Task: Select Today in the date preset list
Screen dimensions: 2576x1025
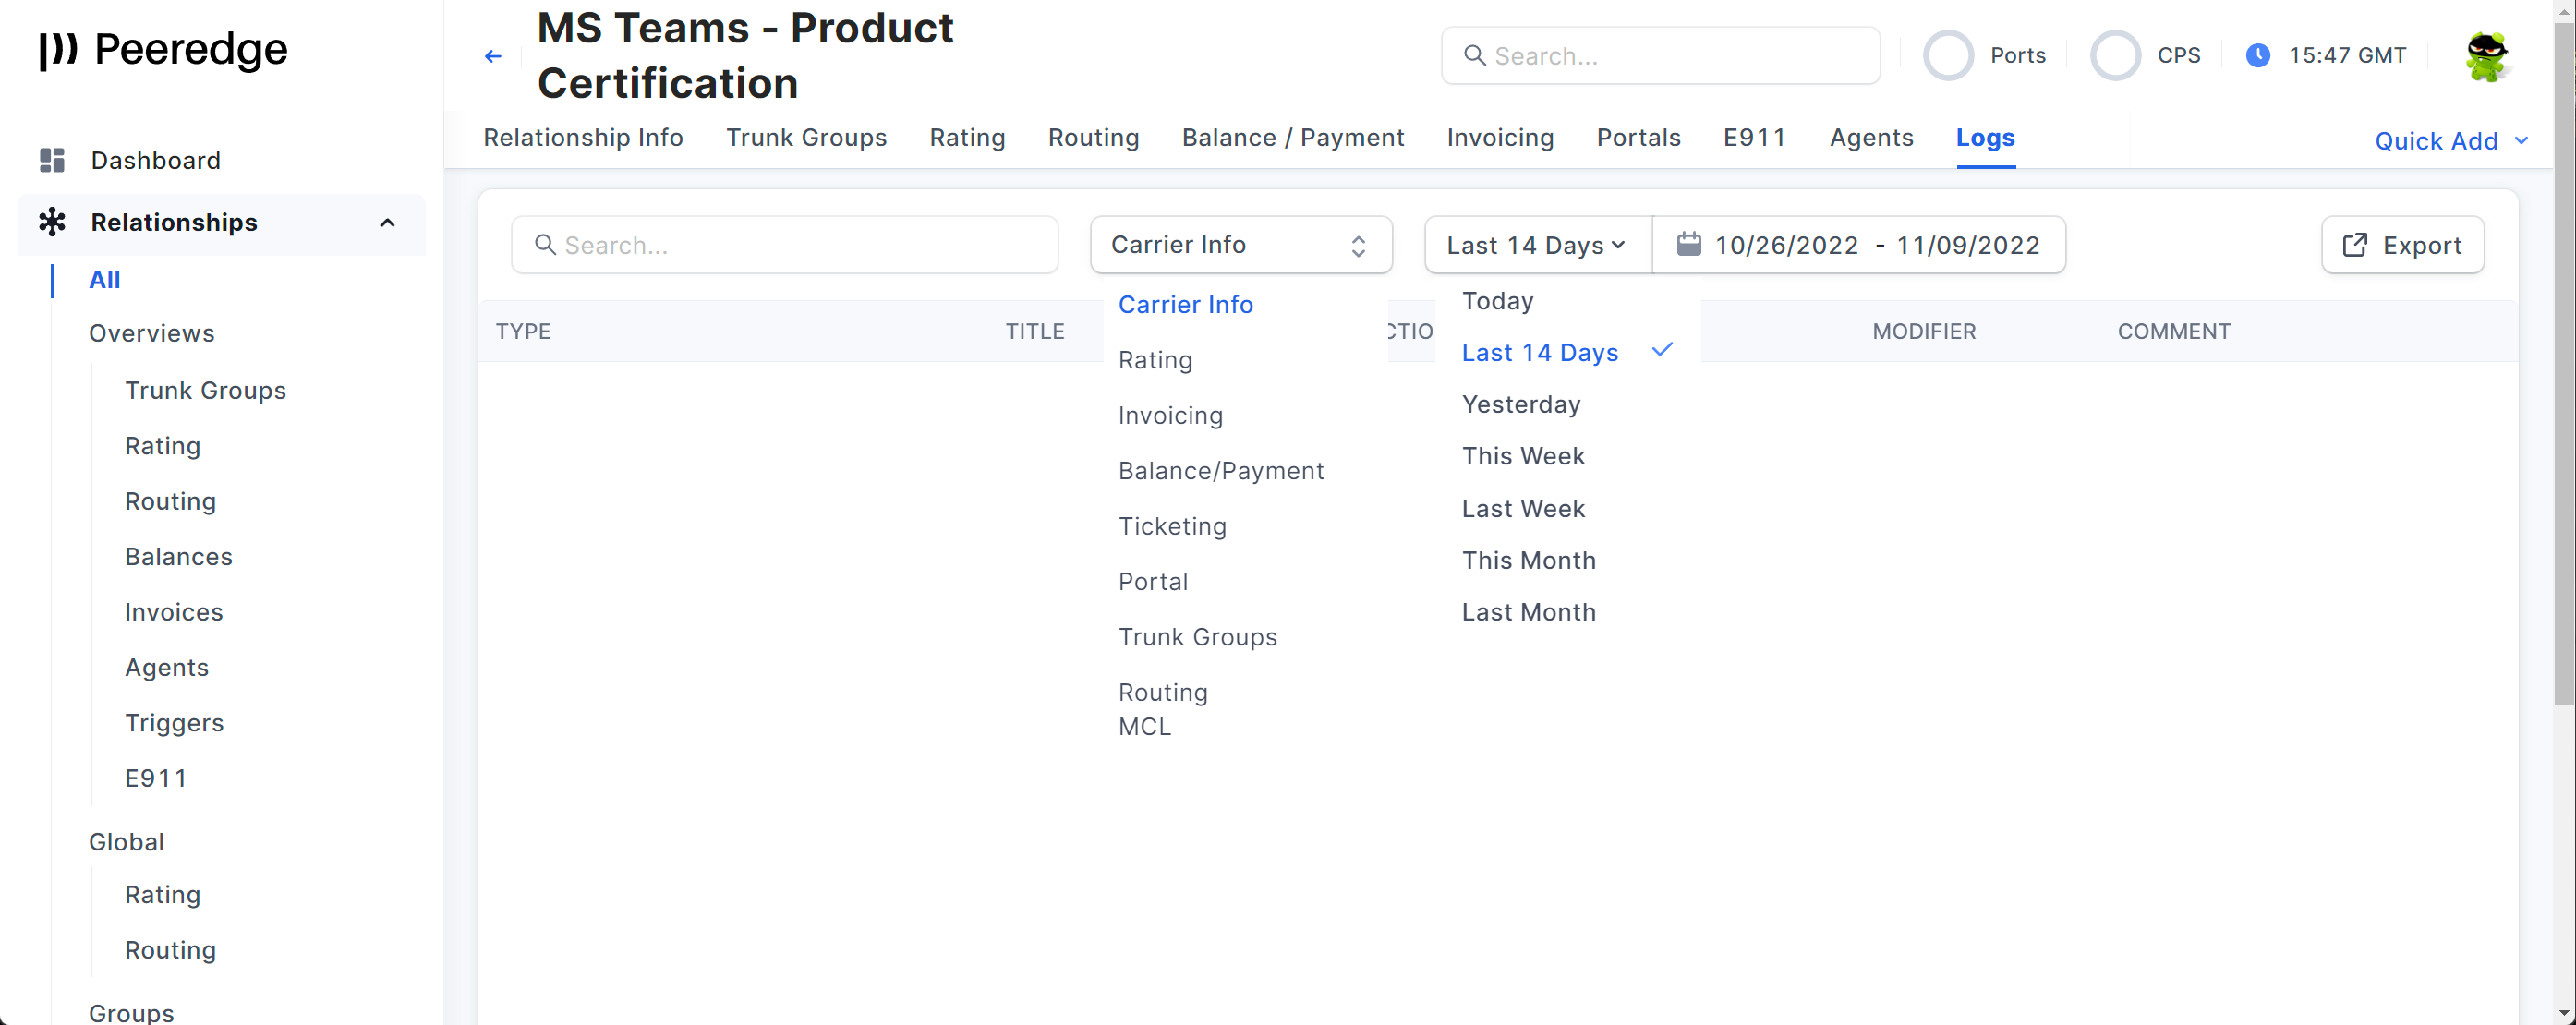Action: tap(1497, 301)
